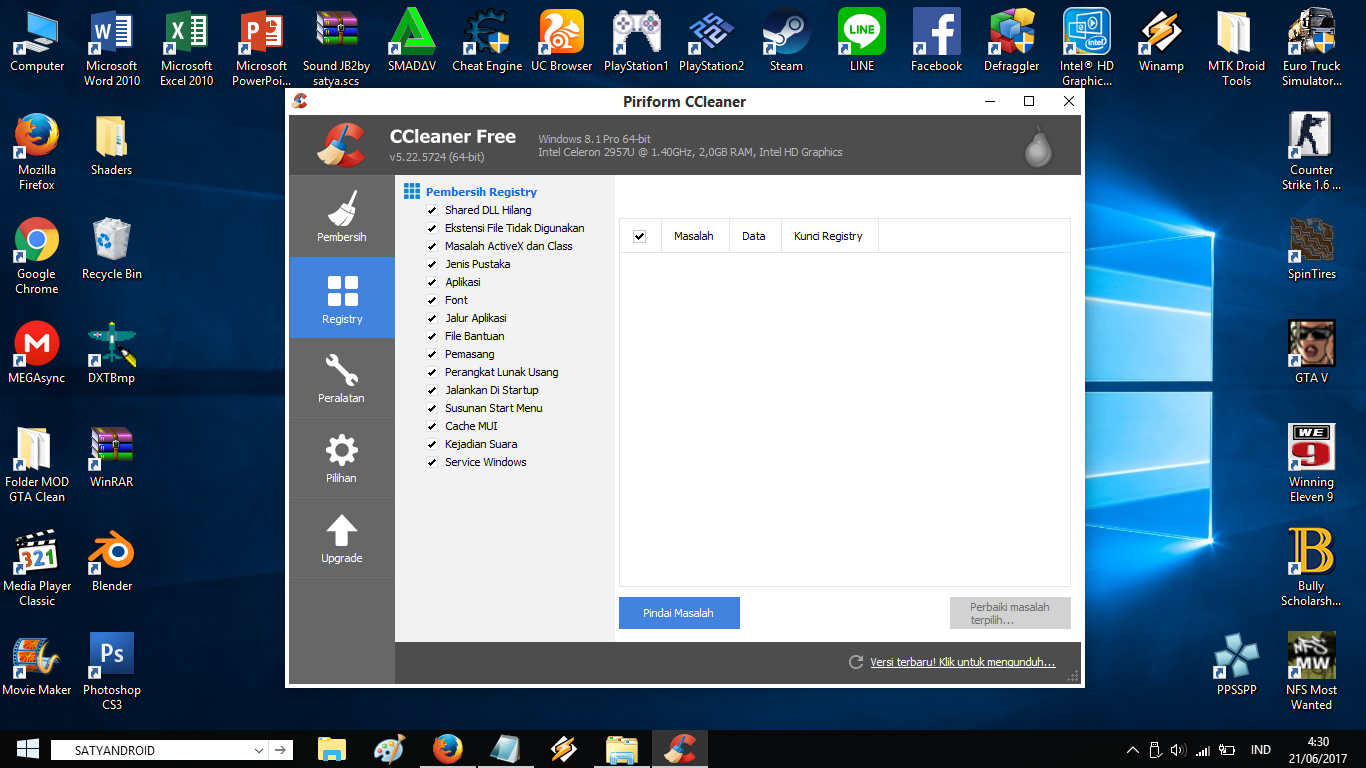The height and width of the screenshot is (768, 1366).
Task: Toggle Jalankan Di Startup checkbox
Action: pos(432,390)
